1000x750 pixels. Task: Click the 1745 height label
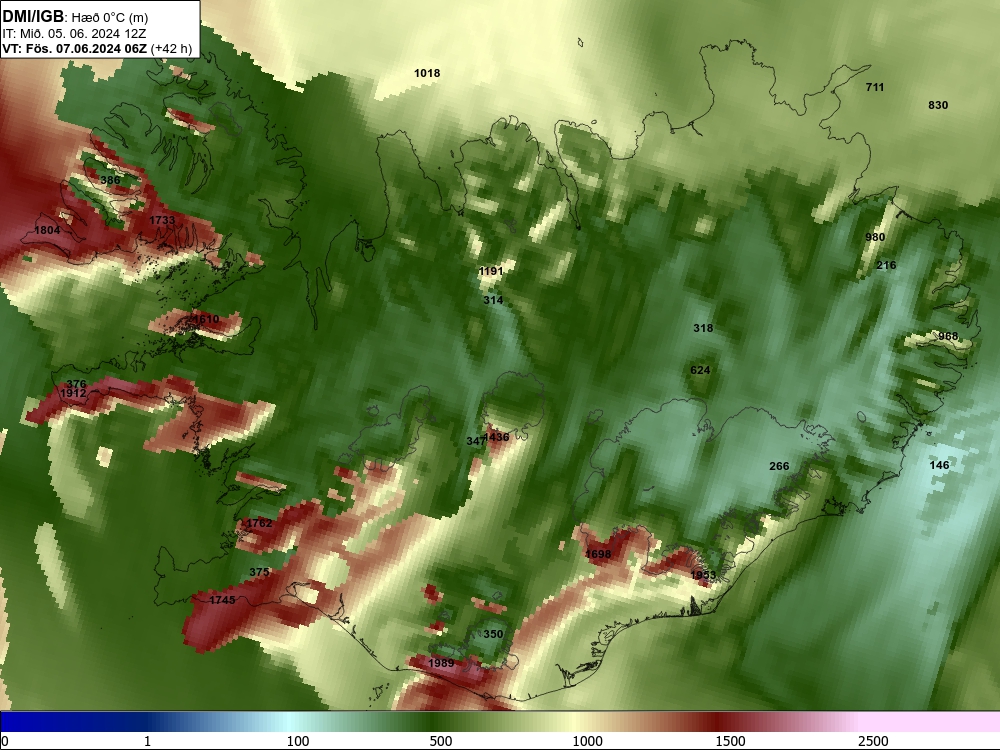click(223, 600)
